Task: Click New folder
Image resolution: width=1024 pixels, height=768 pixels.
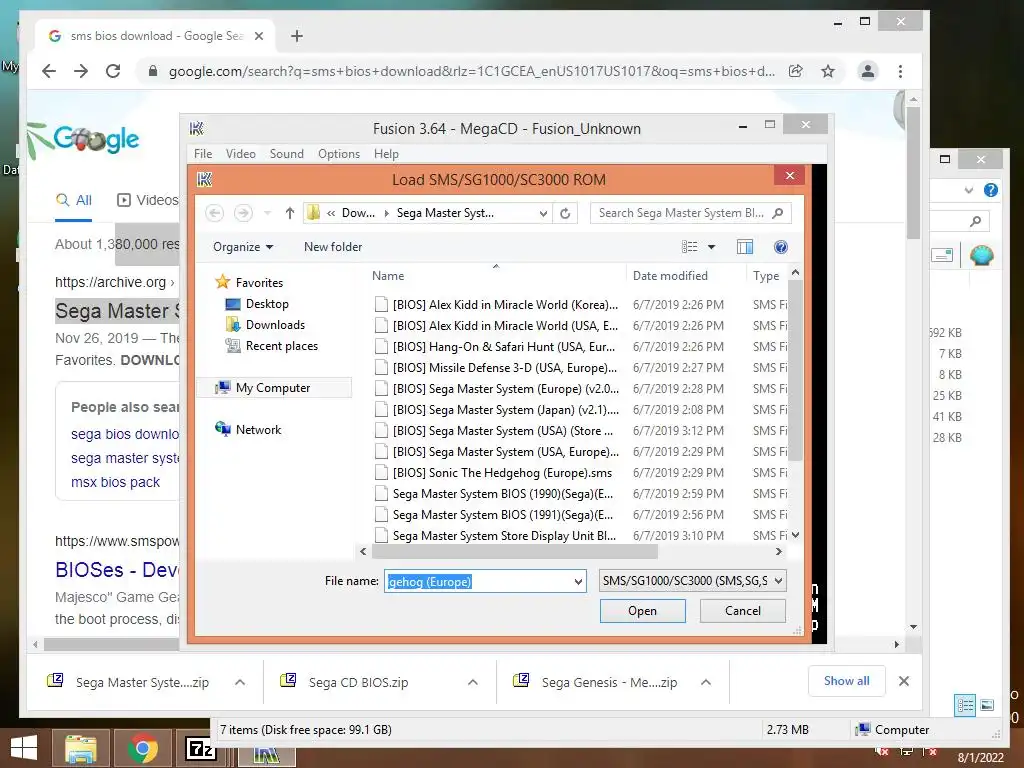Action: pyautogui.click(x=333, y=247)
